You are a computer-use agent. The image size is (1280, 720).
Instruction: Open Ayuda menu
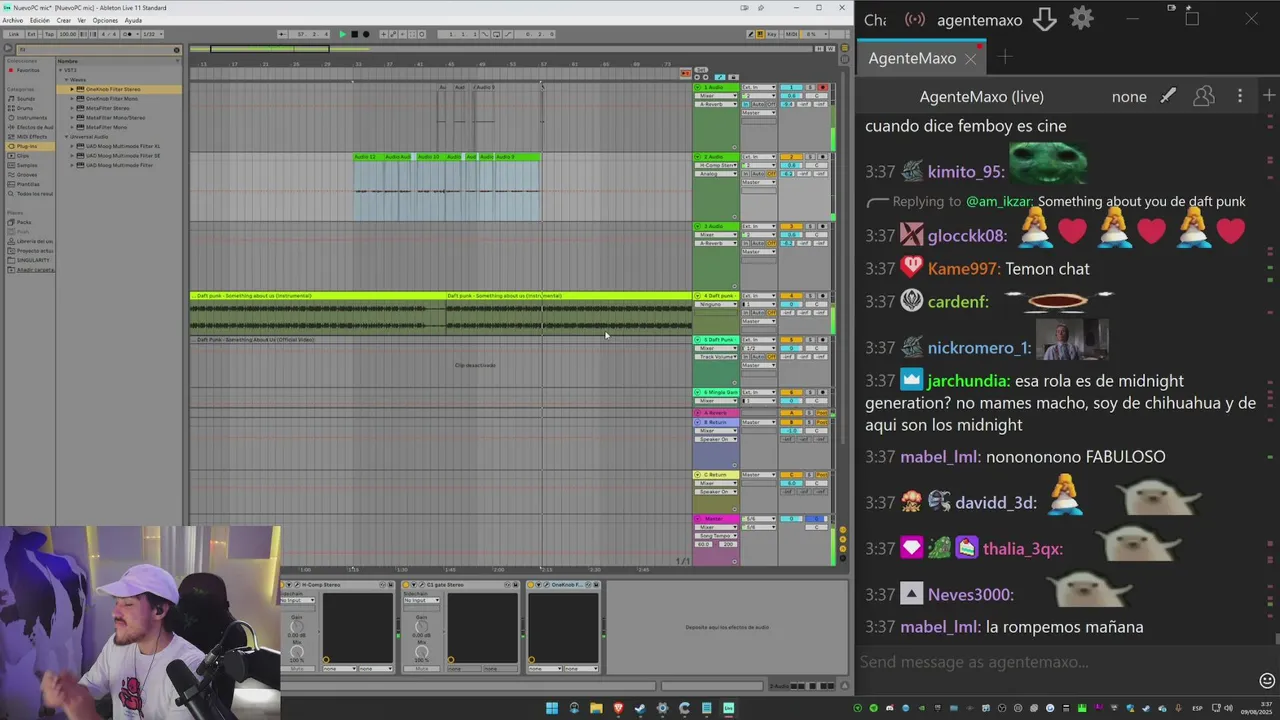pyautogui.click(x=133, y=20)
